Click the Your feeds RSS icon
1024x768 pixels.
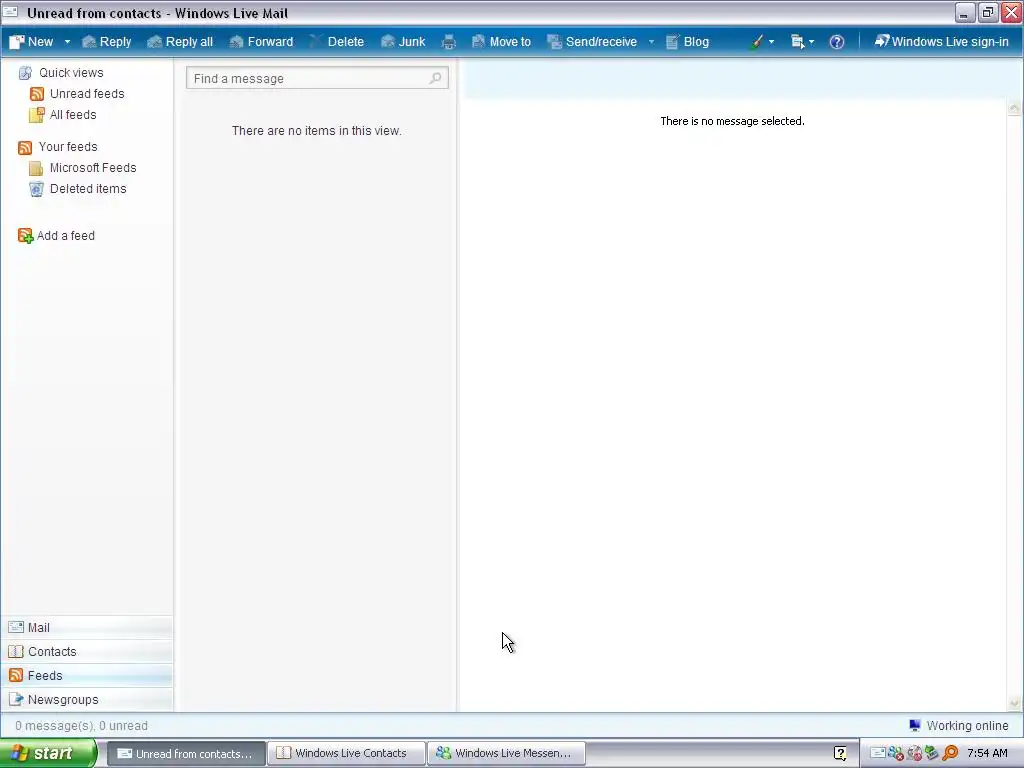25,148
